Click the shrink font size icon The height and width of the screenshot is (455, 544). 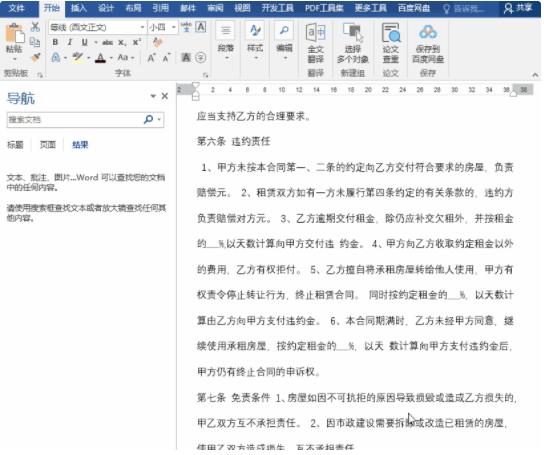pos(167,58)
